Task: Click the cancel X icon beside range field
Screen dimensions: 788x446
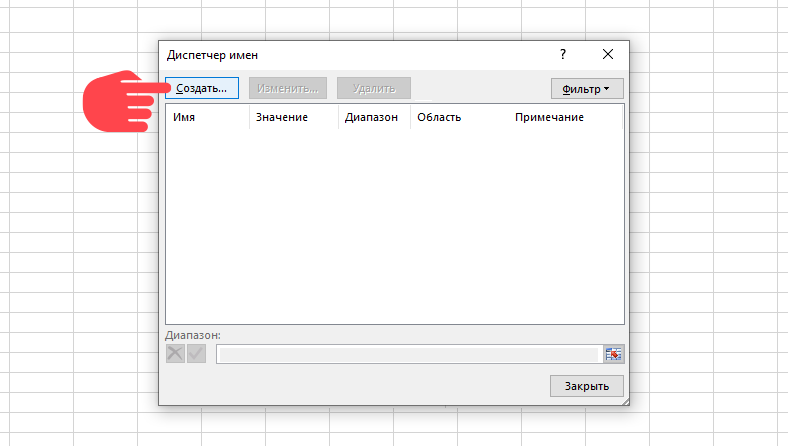Action: point(175,353)
